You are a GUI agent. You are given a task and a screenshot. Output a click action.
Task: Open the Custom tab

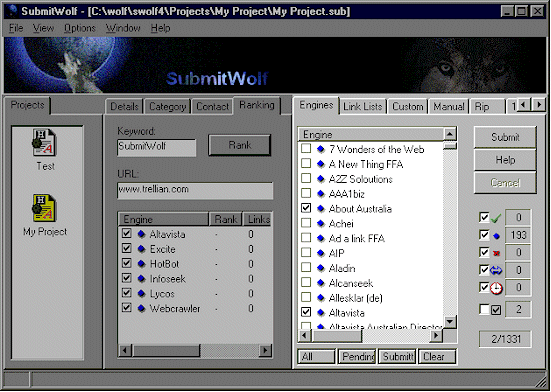pos(408,106)
